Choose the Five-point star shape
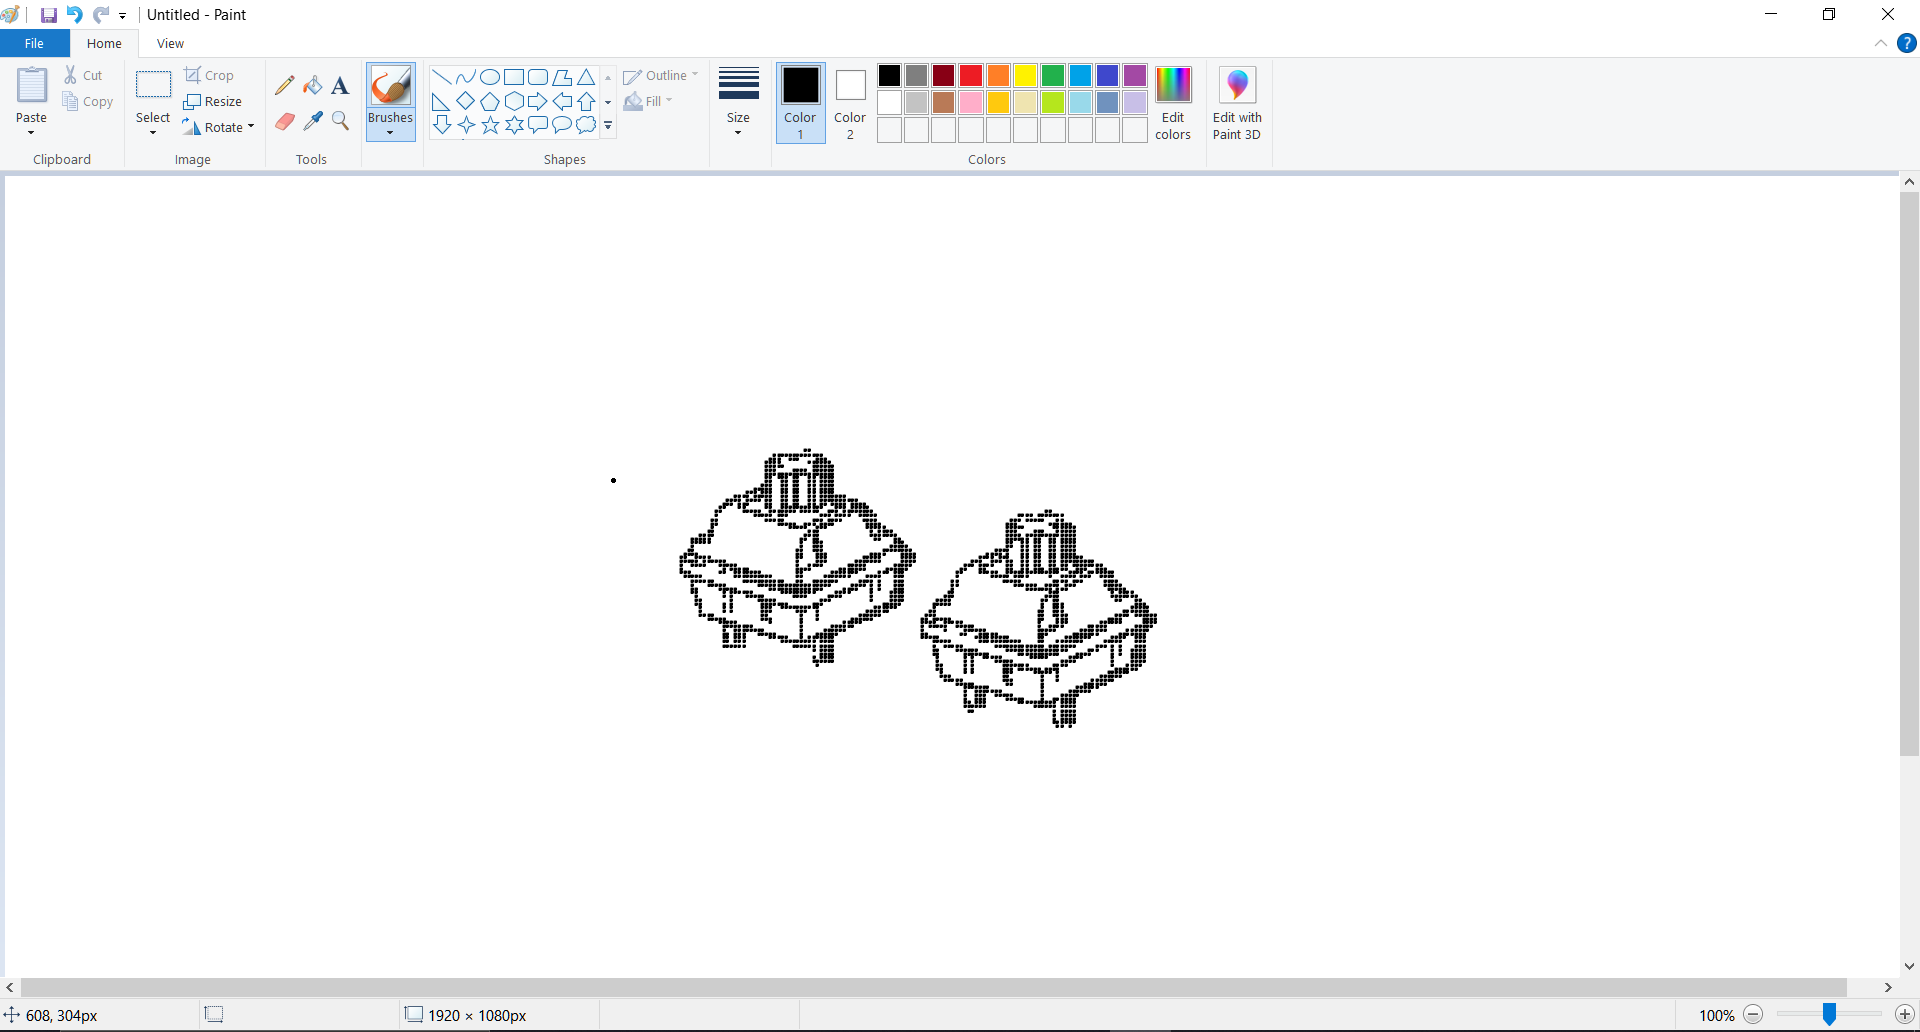Screen dimensions: 1920x1032 [x=490, y=125]
